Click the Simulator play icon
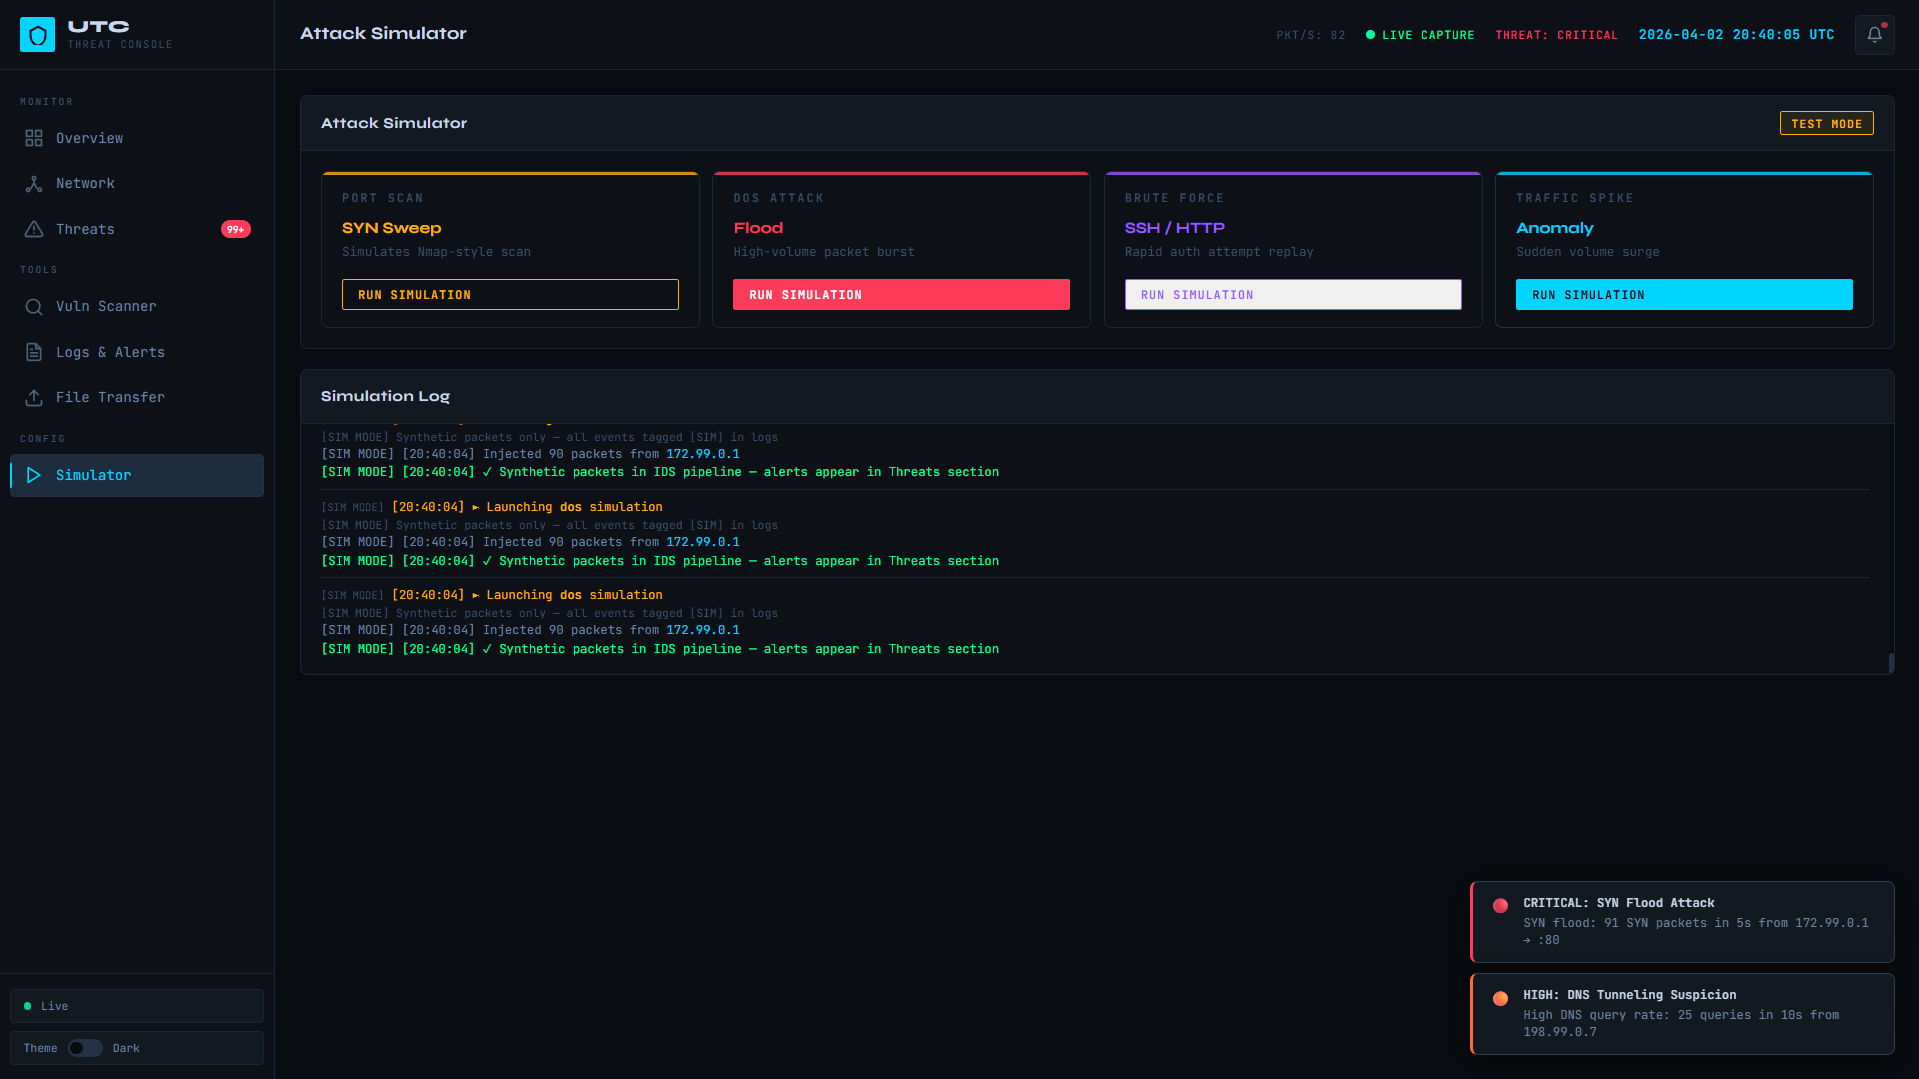The image size is (1919, 1079). tap(34, 475)
